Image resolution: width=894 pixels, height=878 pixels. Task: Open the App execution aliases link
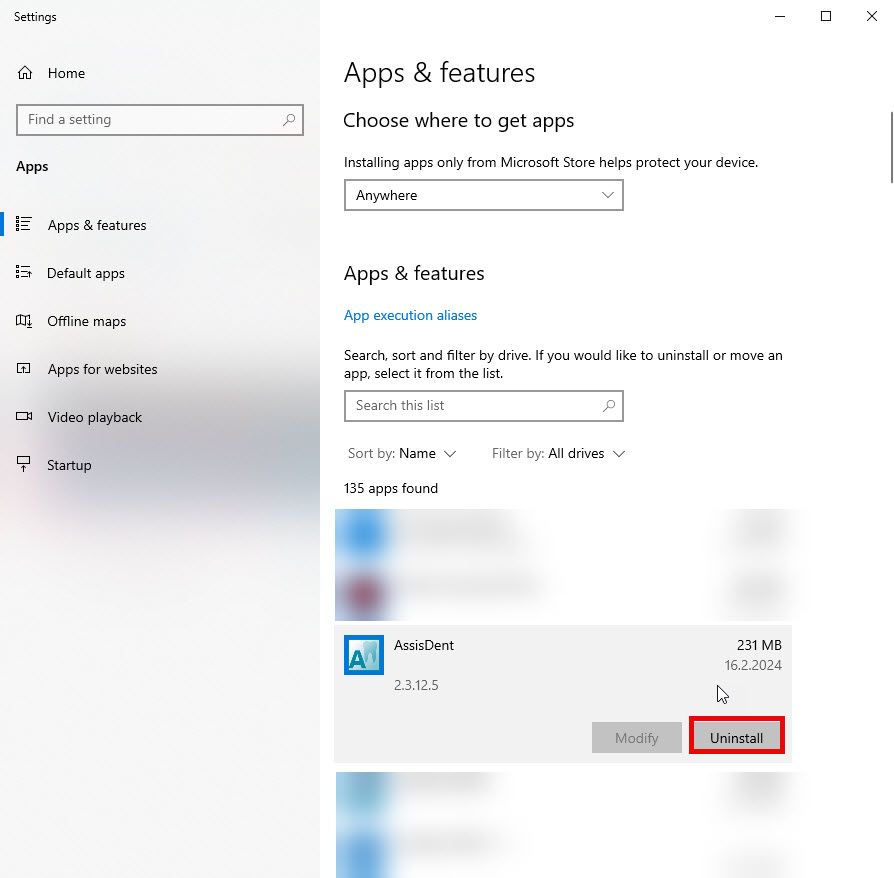tap(410, 315)
